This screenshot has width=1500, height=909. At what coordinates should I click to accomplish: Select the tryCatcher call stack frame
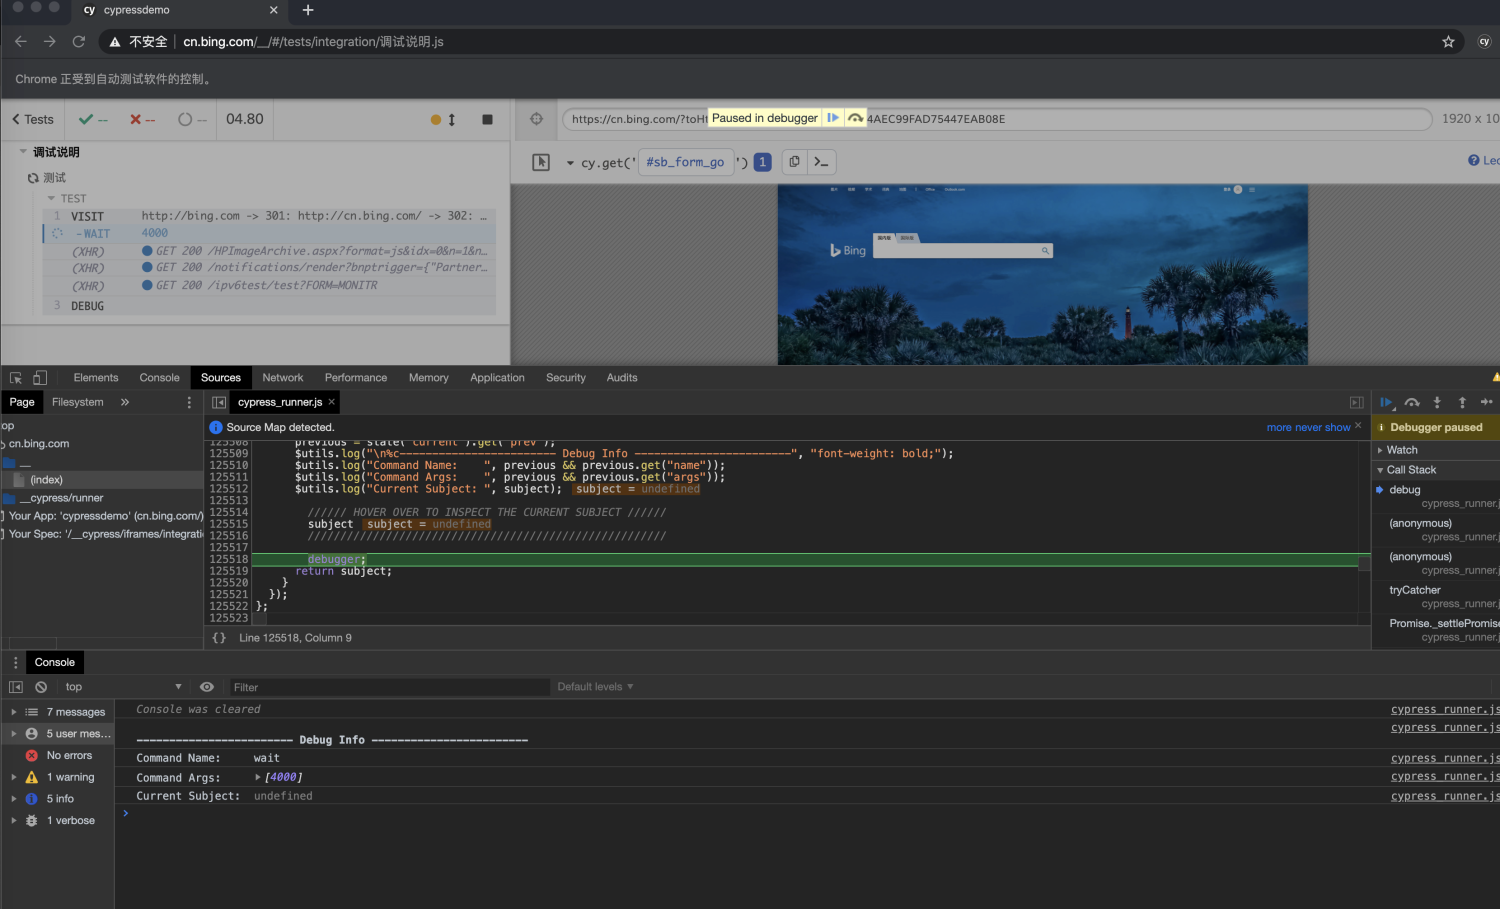pos(1436,597)
